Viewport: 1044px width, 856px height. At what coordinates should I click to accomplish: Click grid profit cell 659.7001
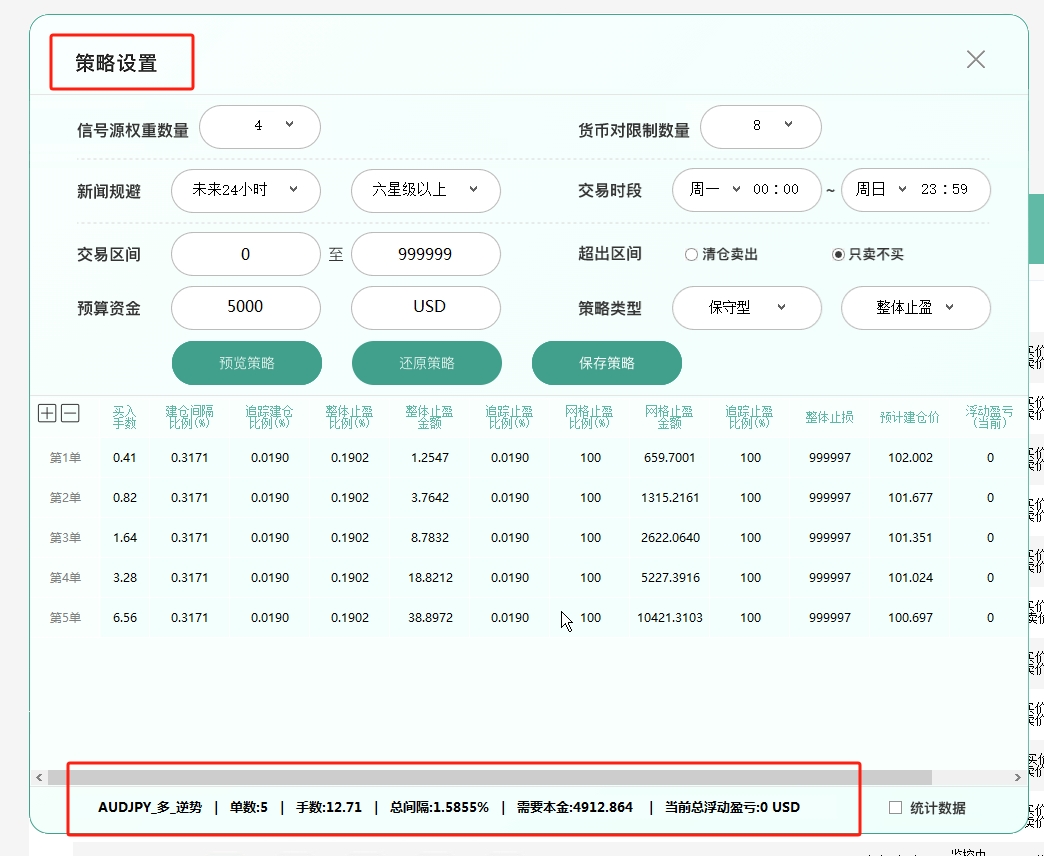670,458
